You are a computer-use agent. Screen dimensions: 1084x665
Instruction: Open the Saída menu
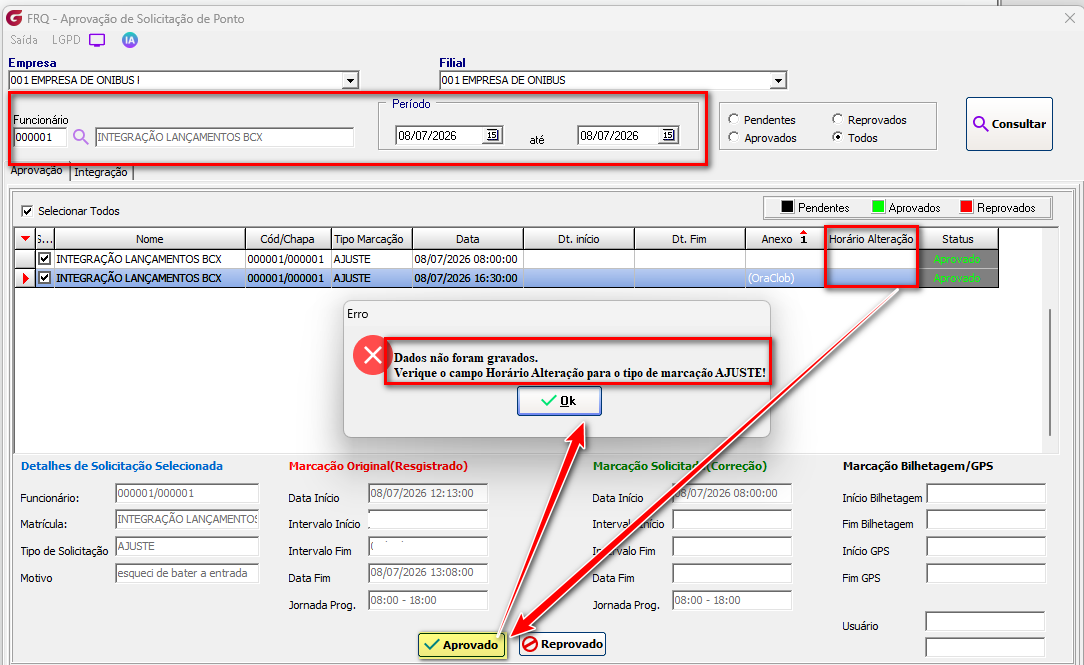click(24, 40)
